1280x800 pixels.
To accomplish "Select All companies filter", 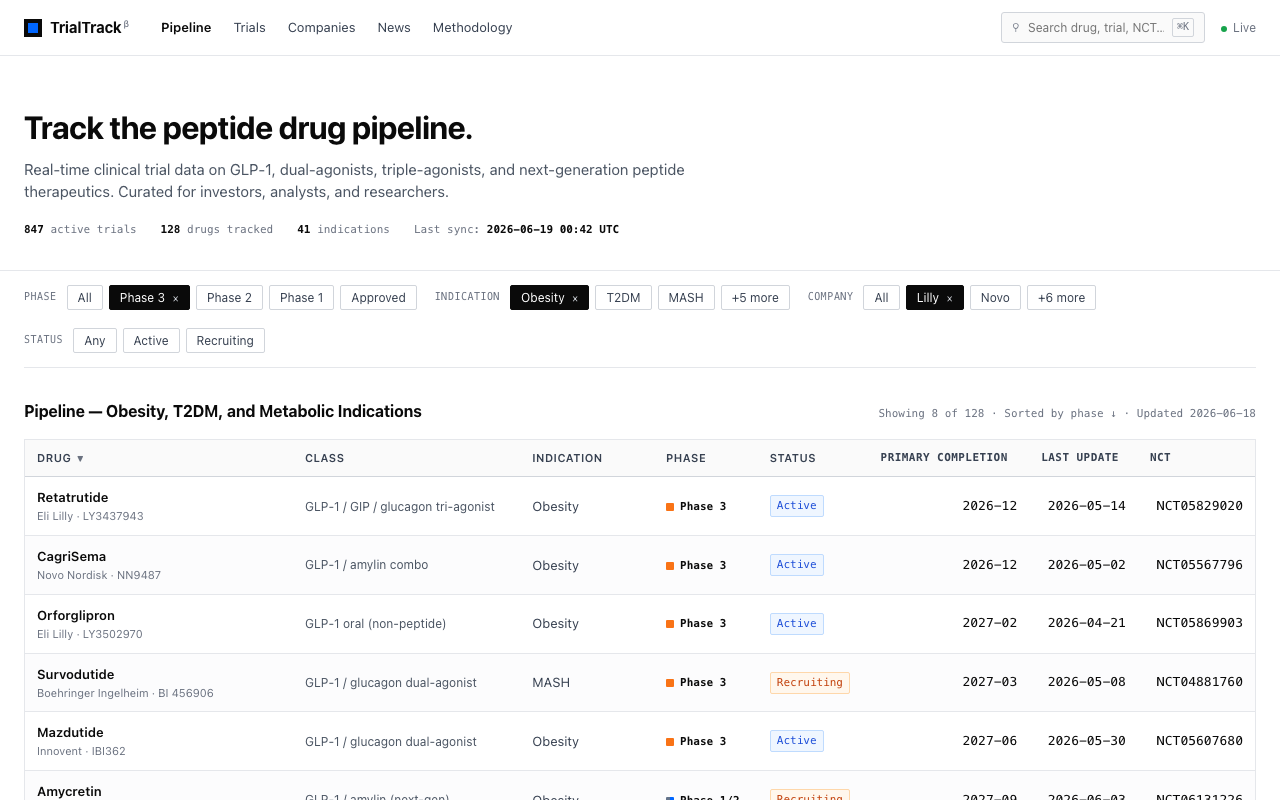I will pyautogui.click(x=881, y=298).
